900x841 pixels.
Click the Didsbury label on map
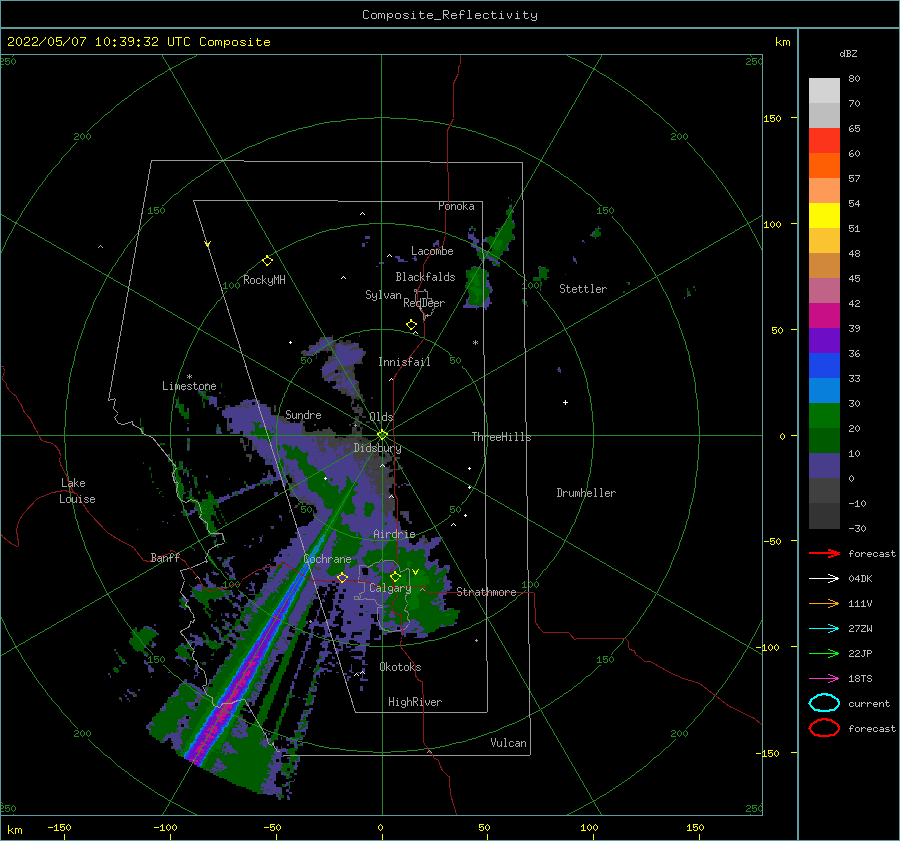click(377, 448)
